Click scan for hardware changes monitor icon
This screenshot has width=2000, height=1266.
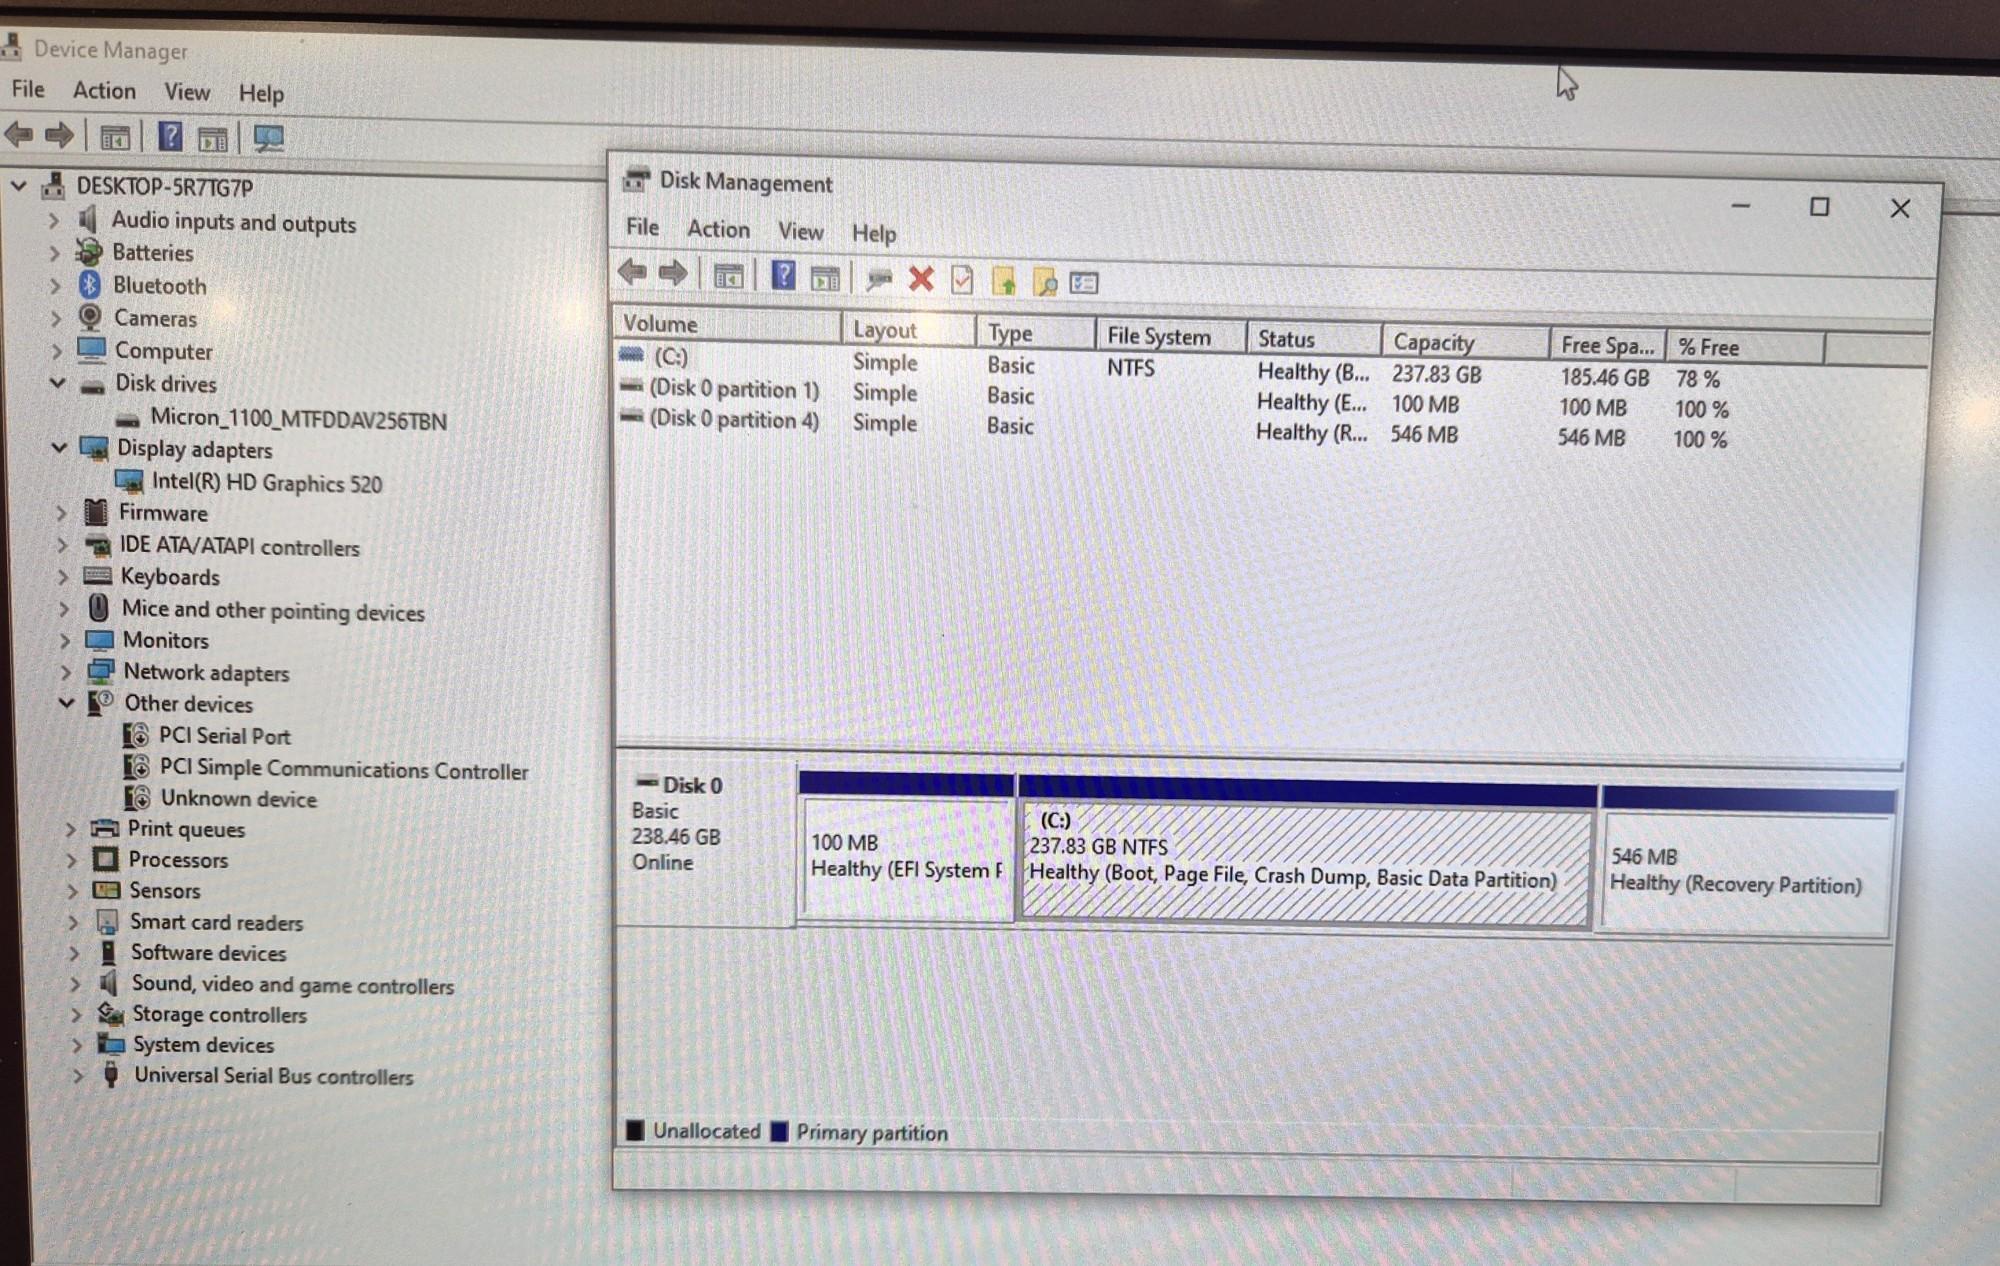[x=268, y=138]
